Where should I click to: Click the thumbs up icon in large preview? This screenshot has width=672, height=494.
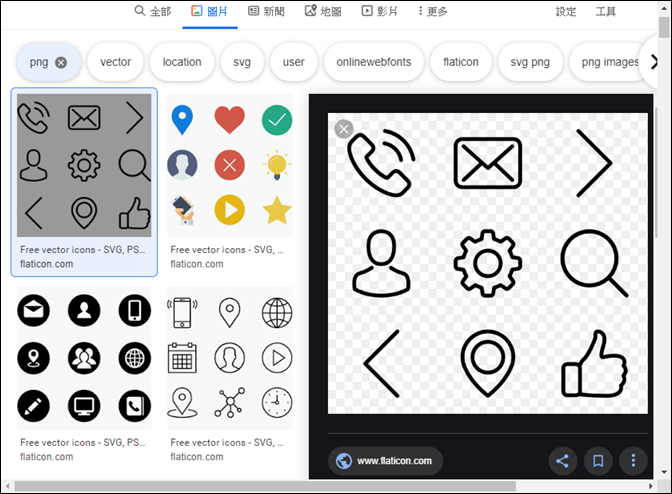(x=594, y=363)
